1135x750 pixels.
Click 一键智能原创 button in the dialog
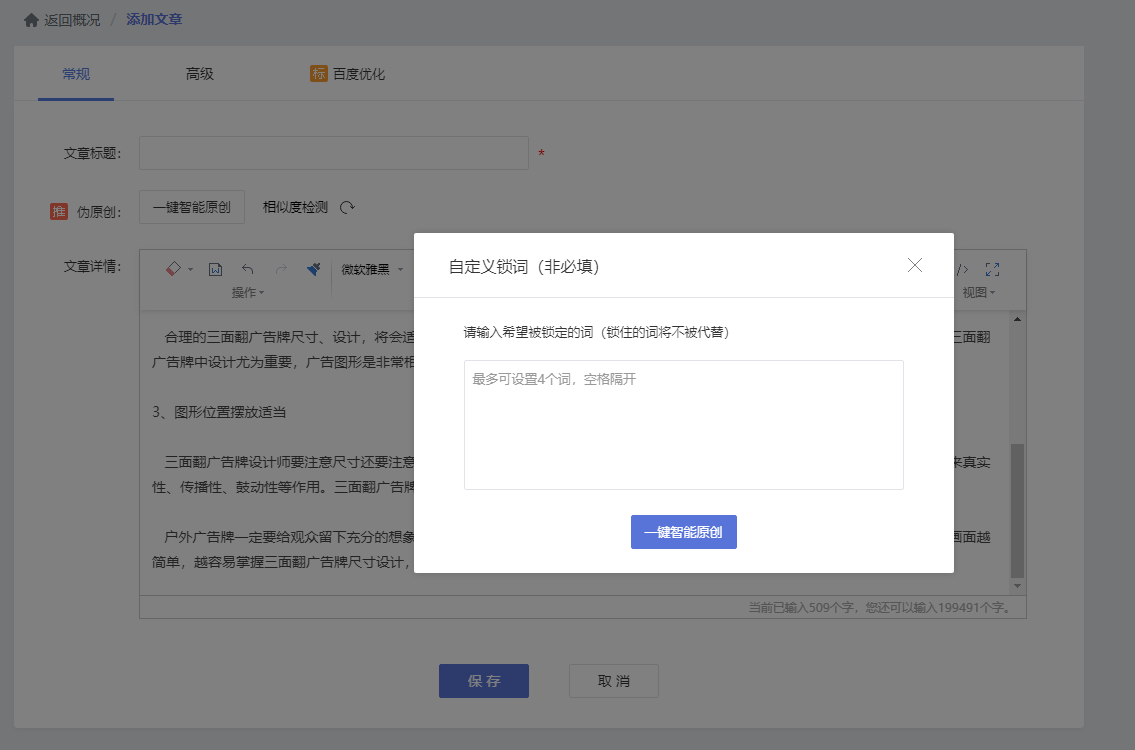coord(683,532)
